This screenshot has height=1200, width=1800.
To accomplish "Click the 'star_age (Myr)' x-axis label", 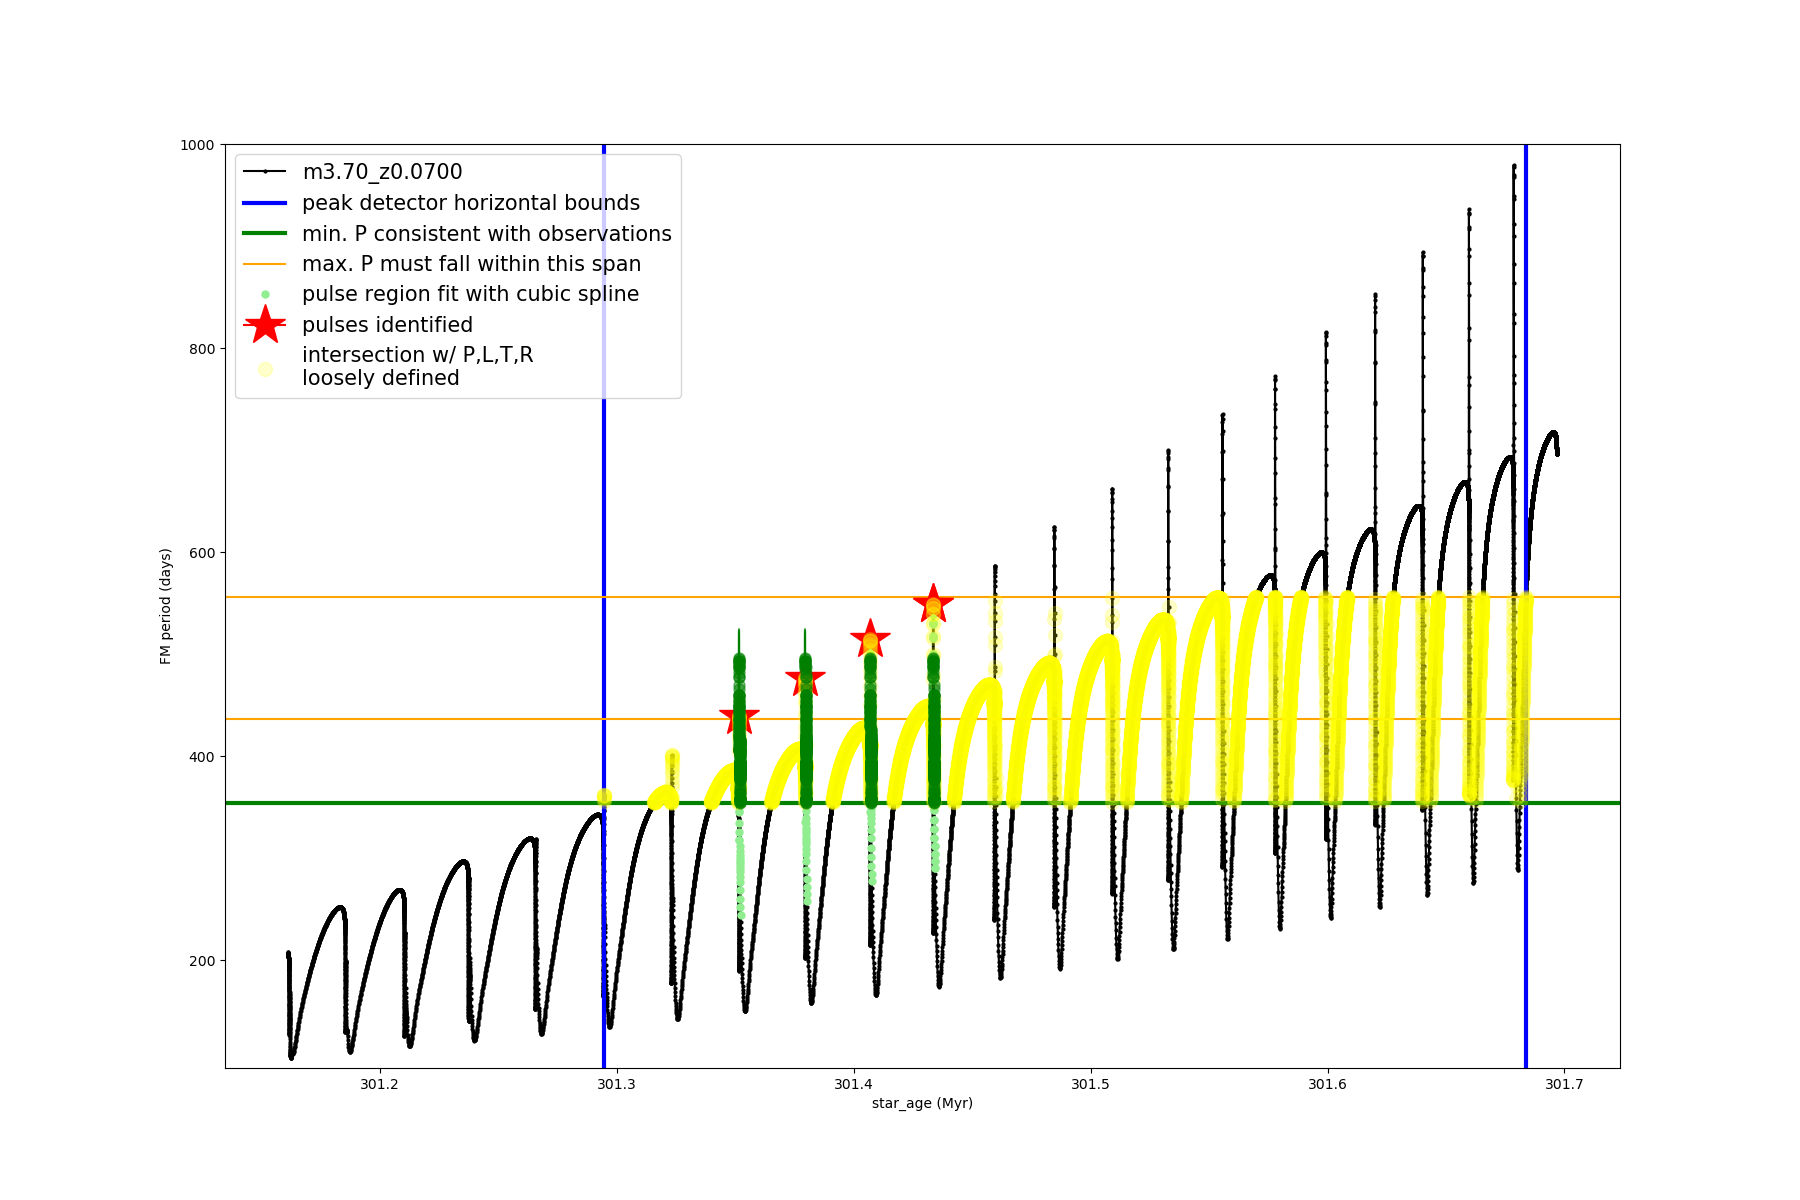I will click(x=922, y=1103).
